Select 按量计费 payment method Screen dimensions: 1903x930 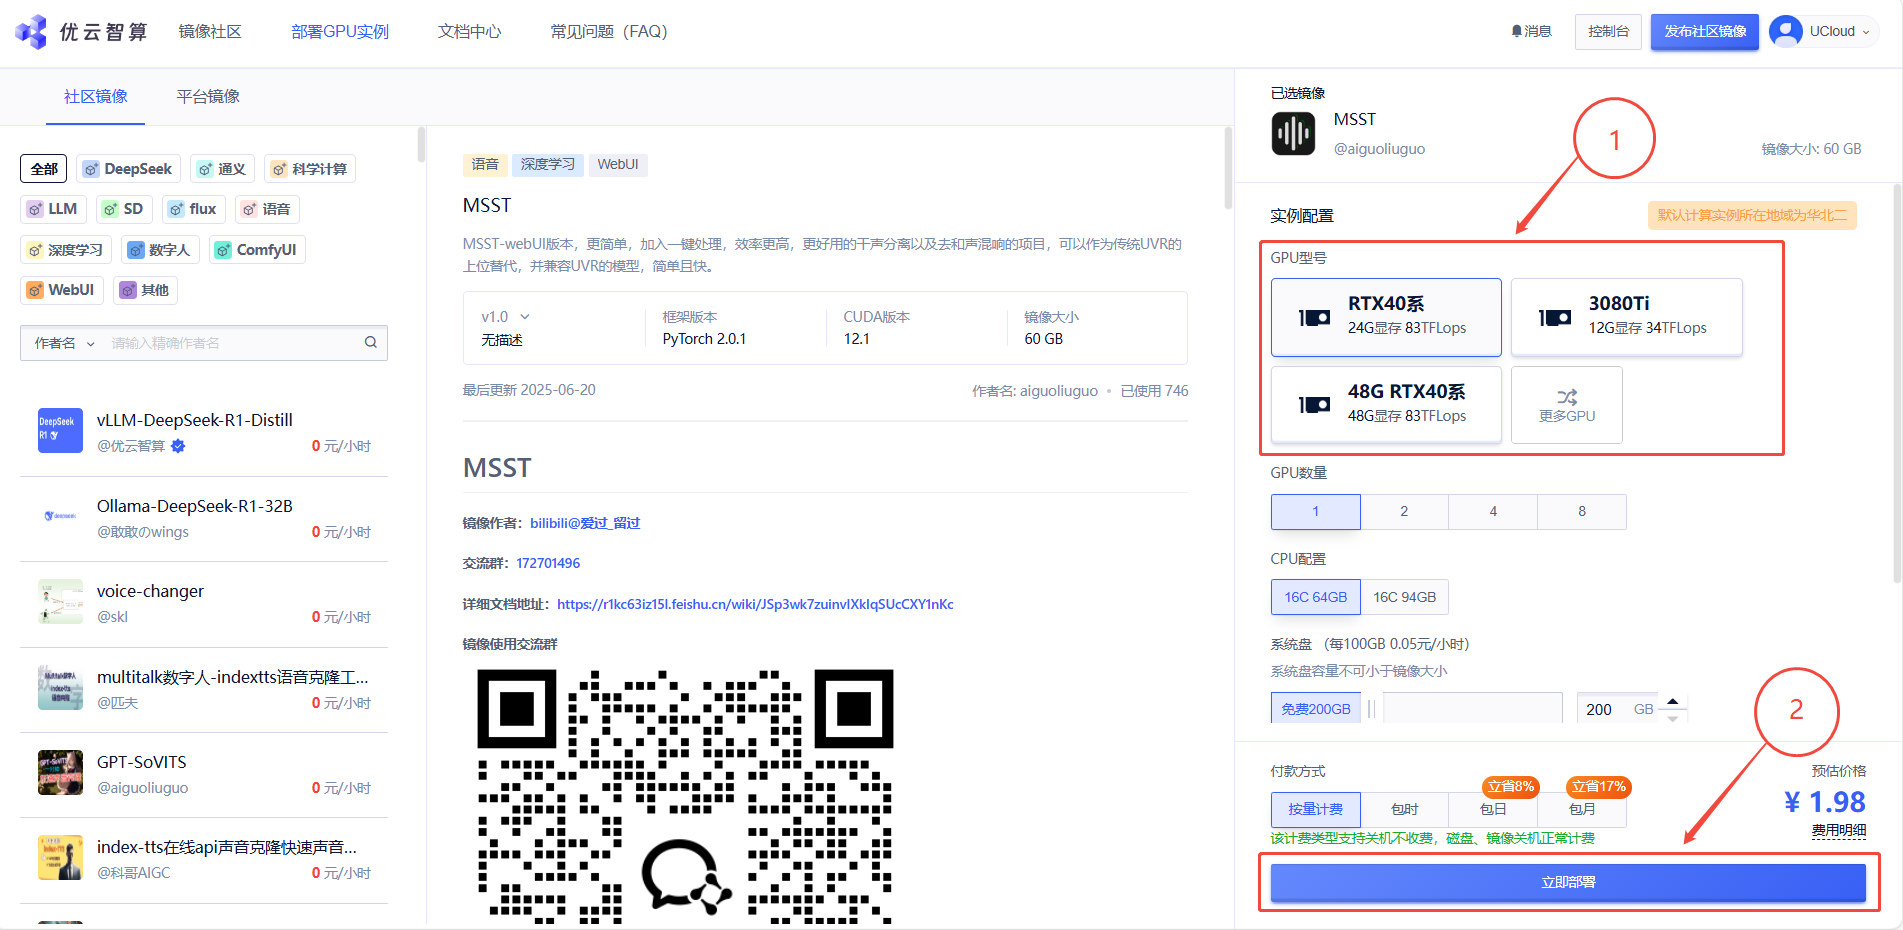pos(1315,809)
